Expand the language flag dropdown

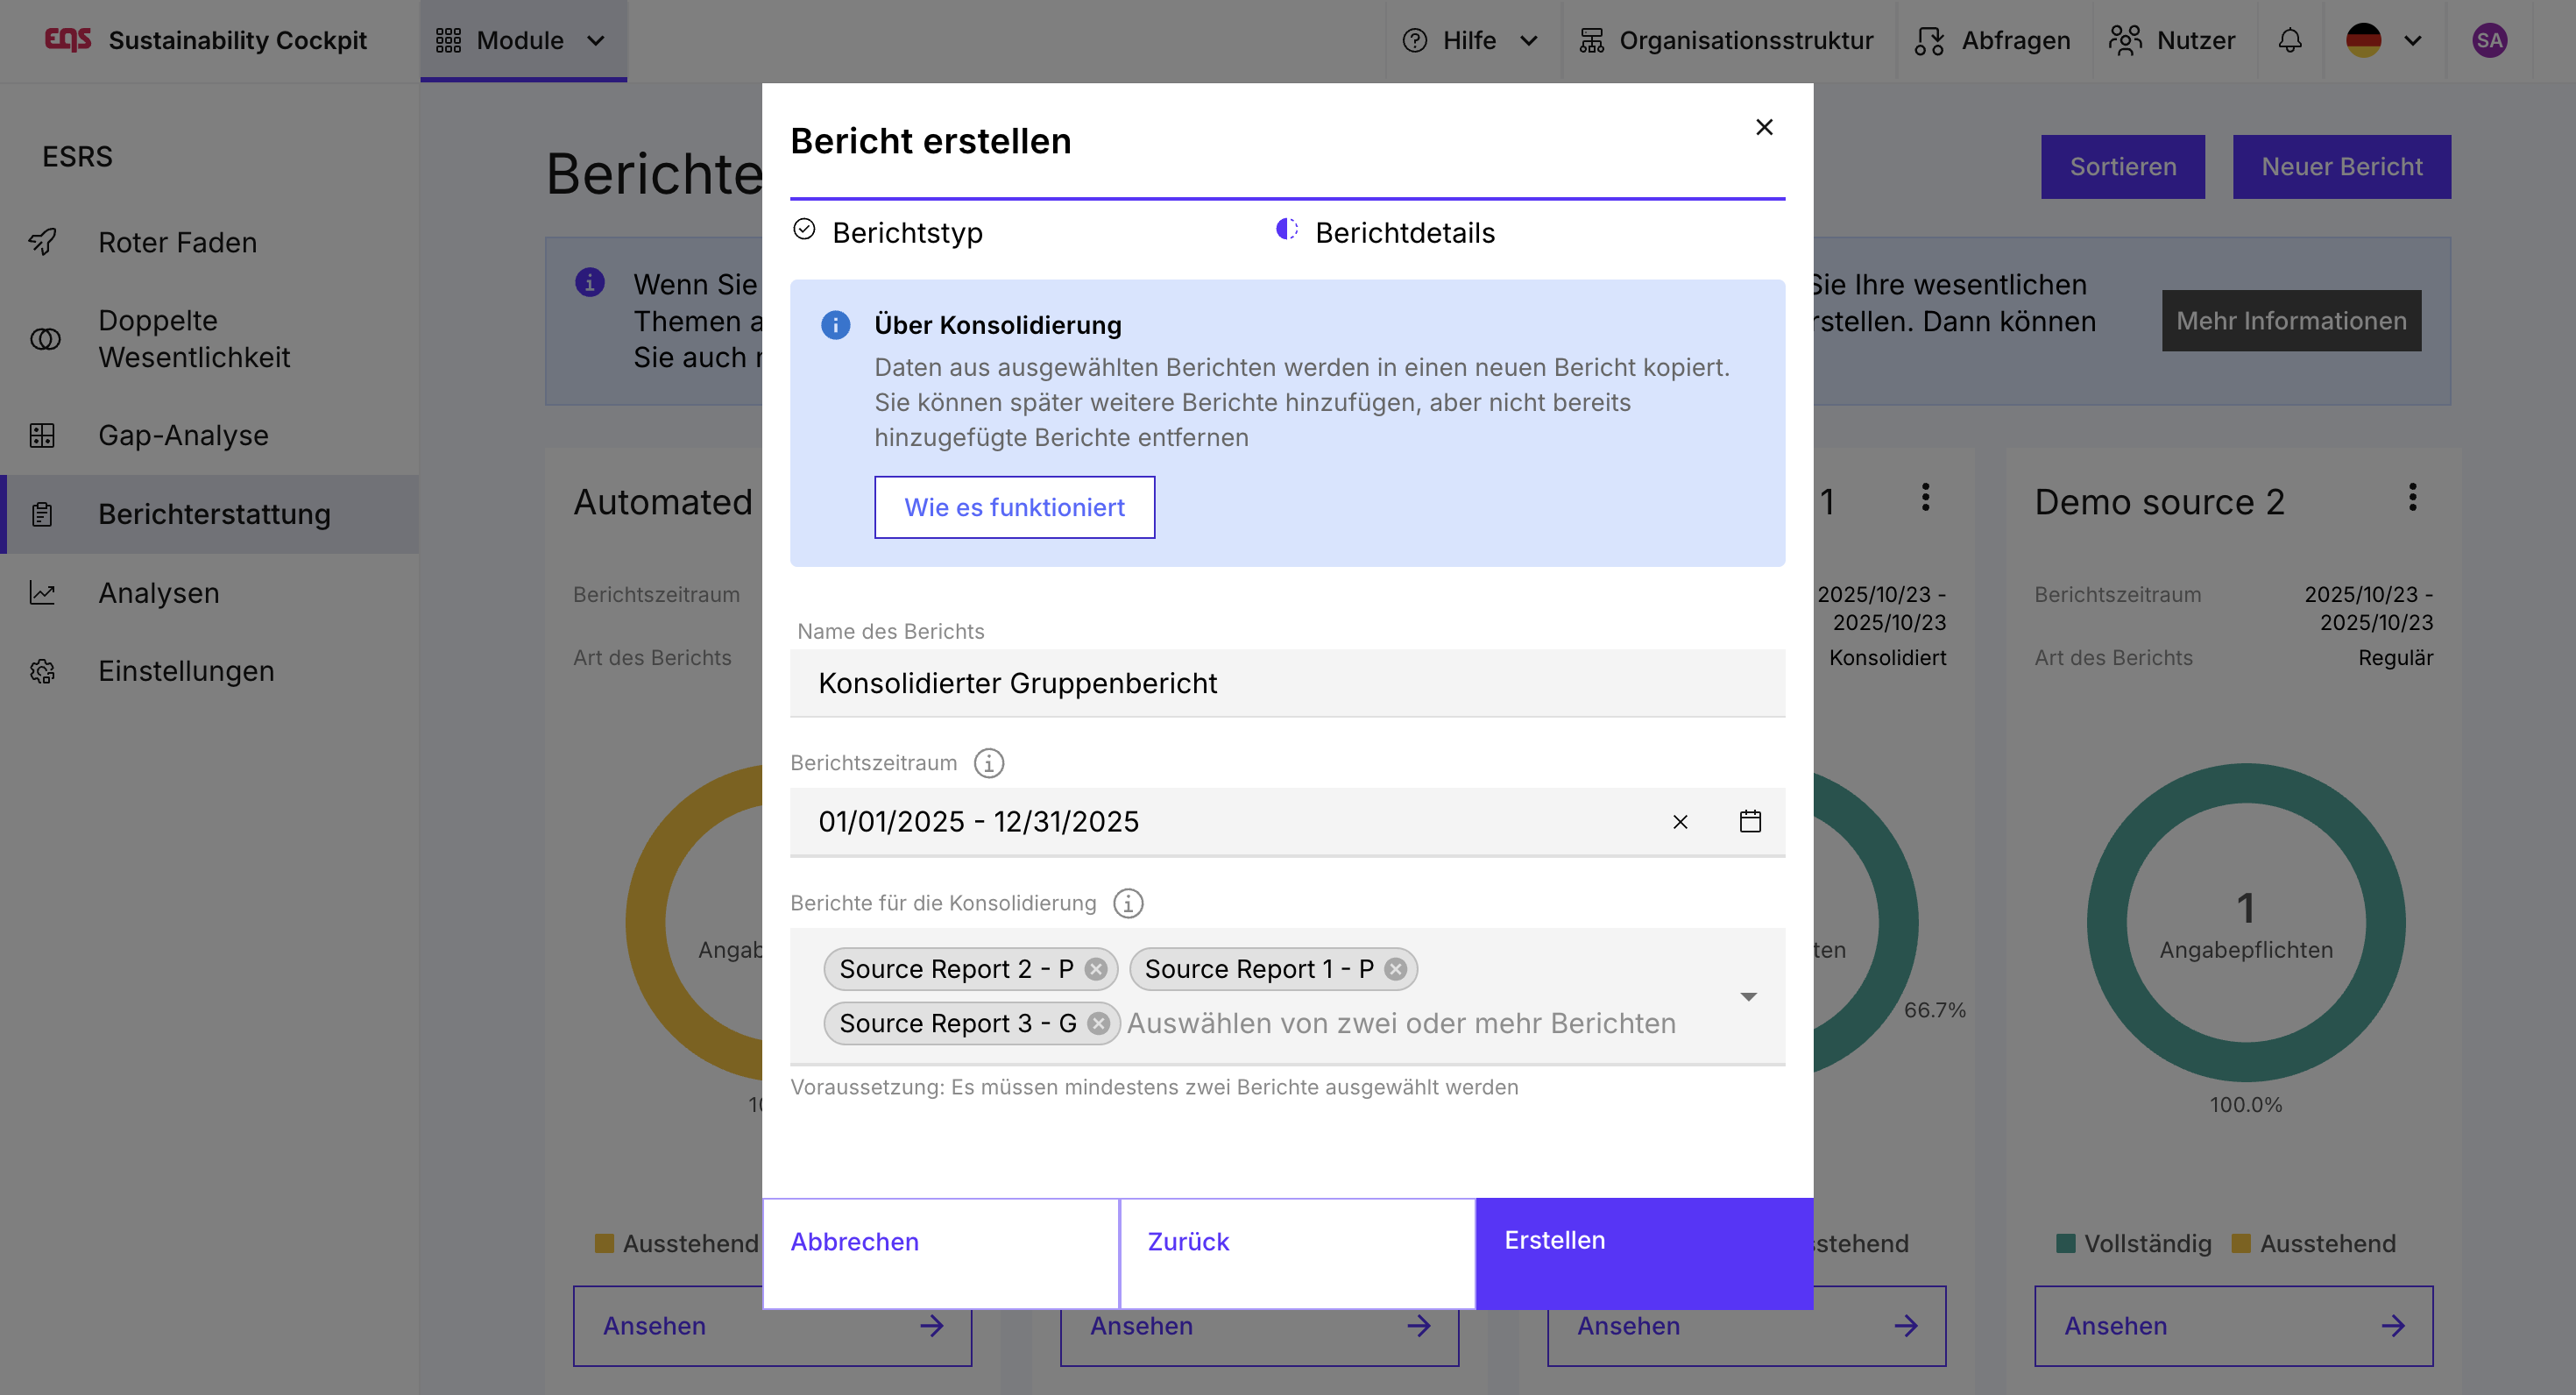click(x=2384, y=40)
